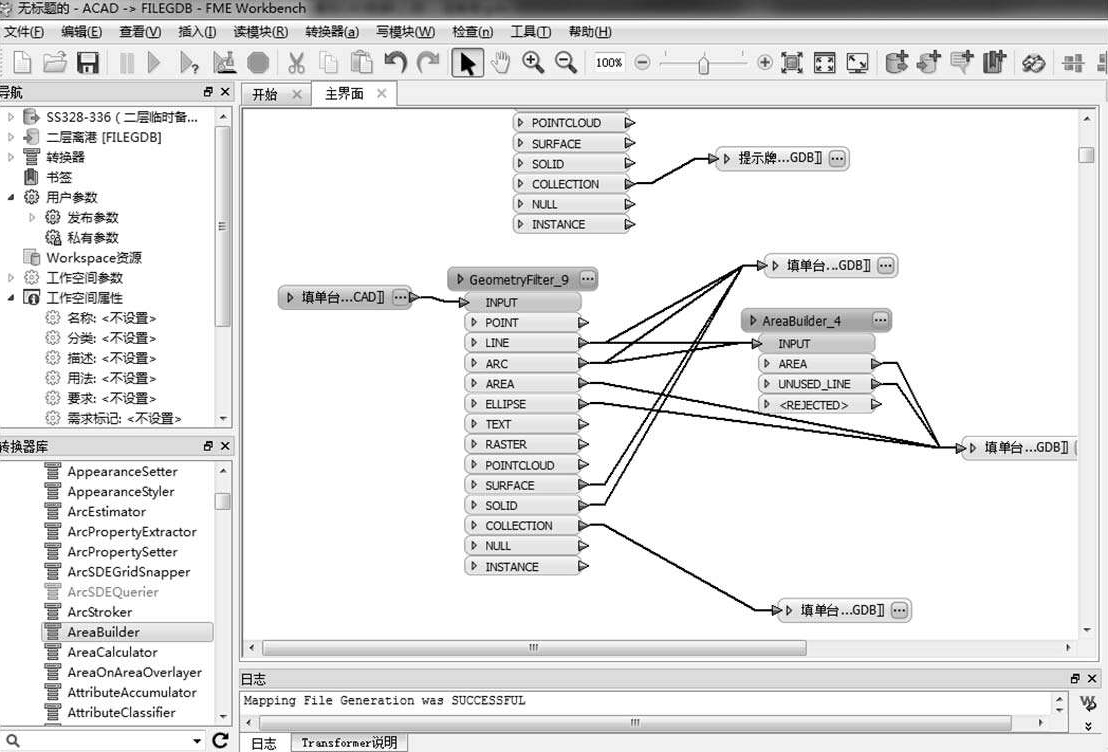
Task: Click the Run translation play icon
Action: pyautogui.click(x=154, y=63)
